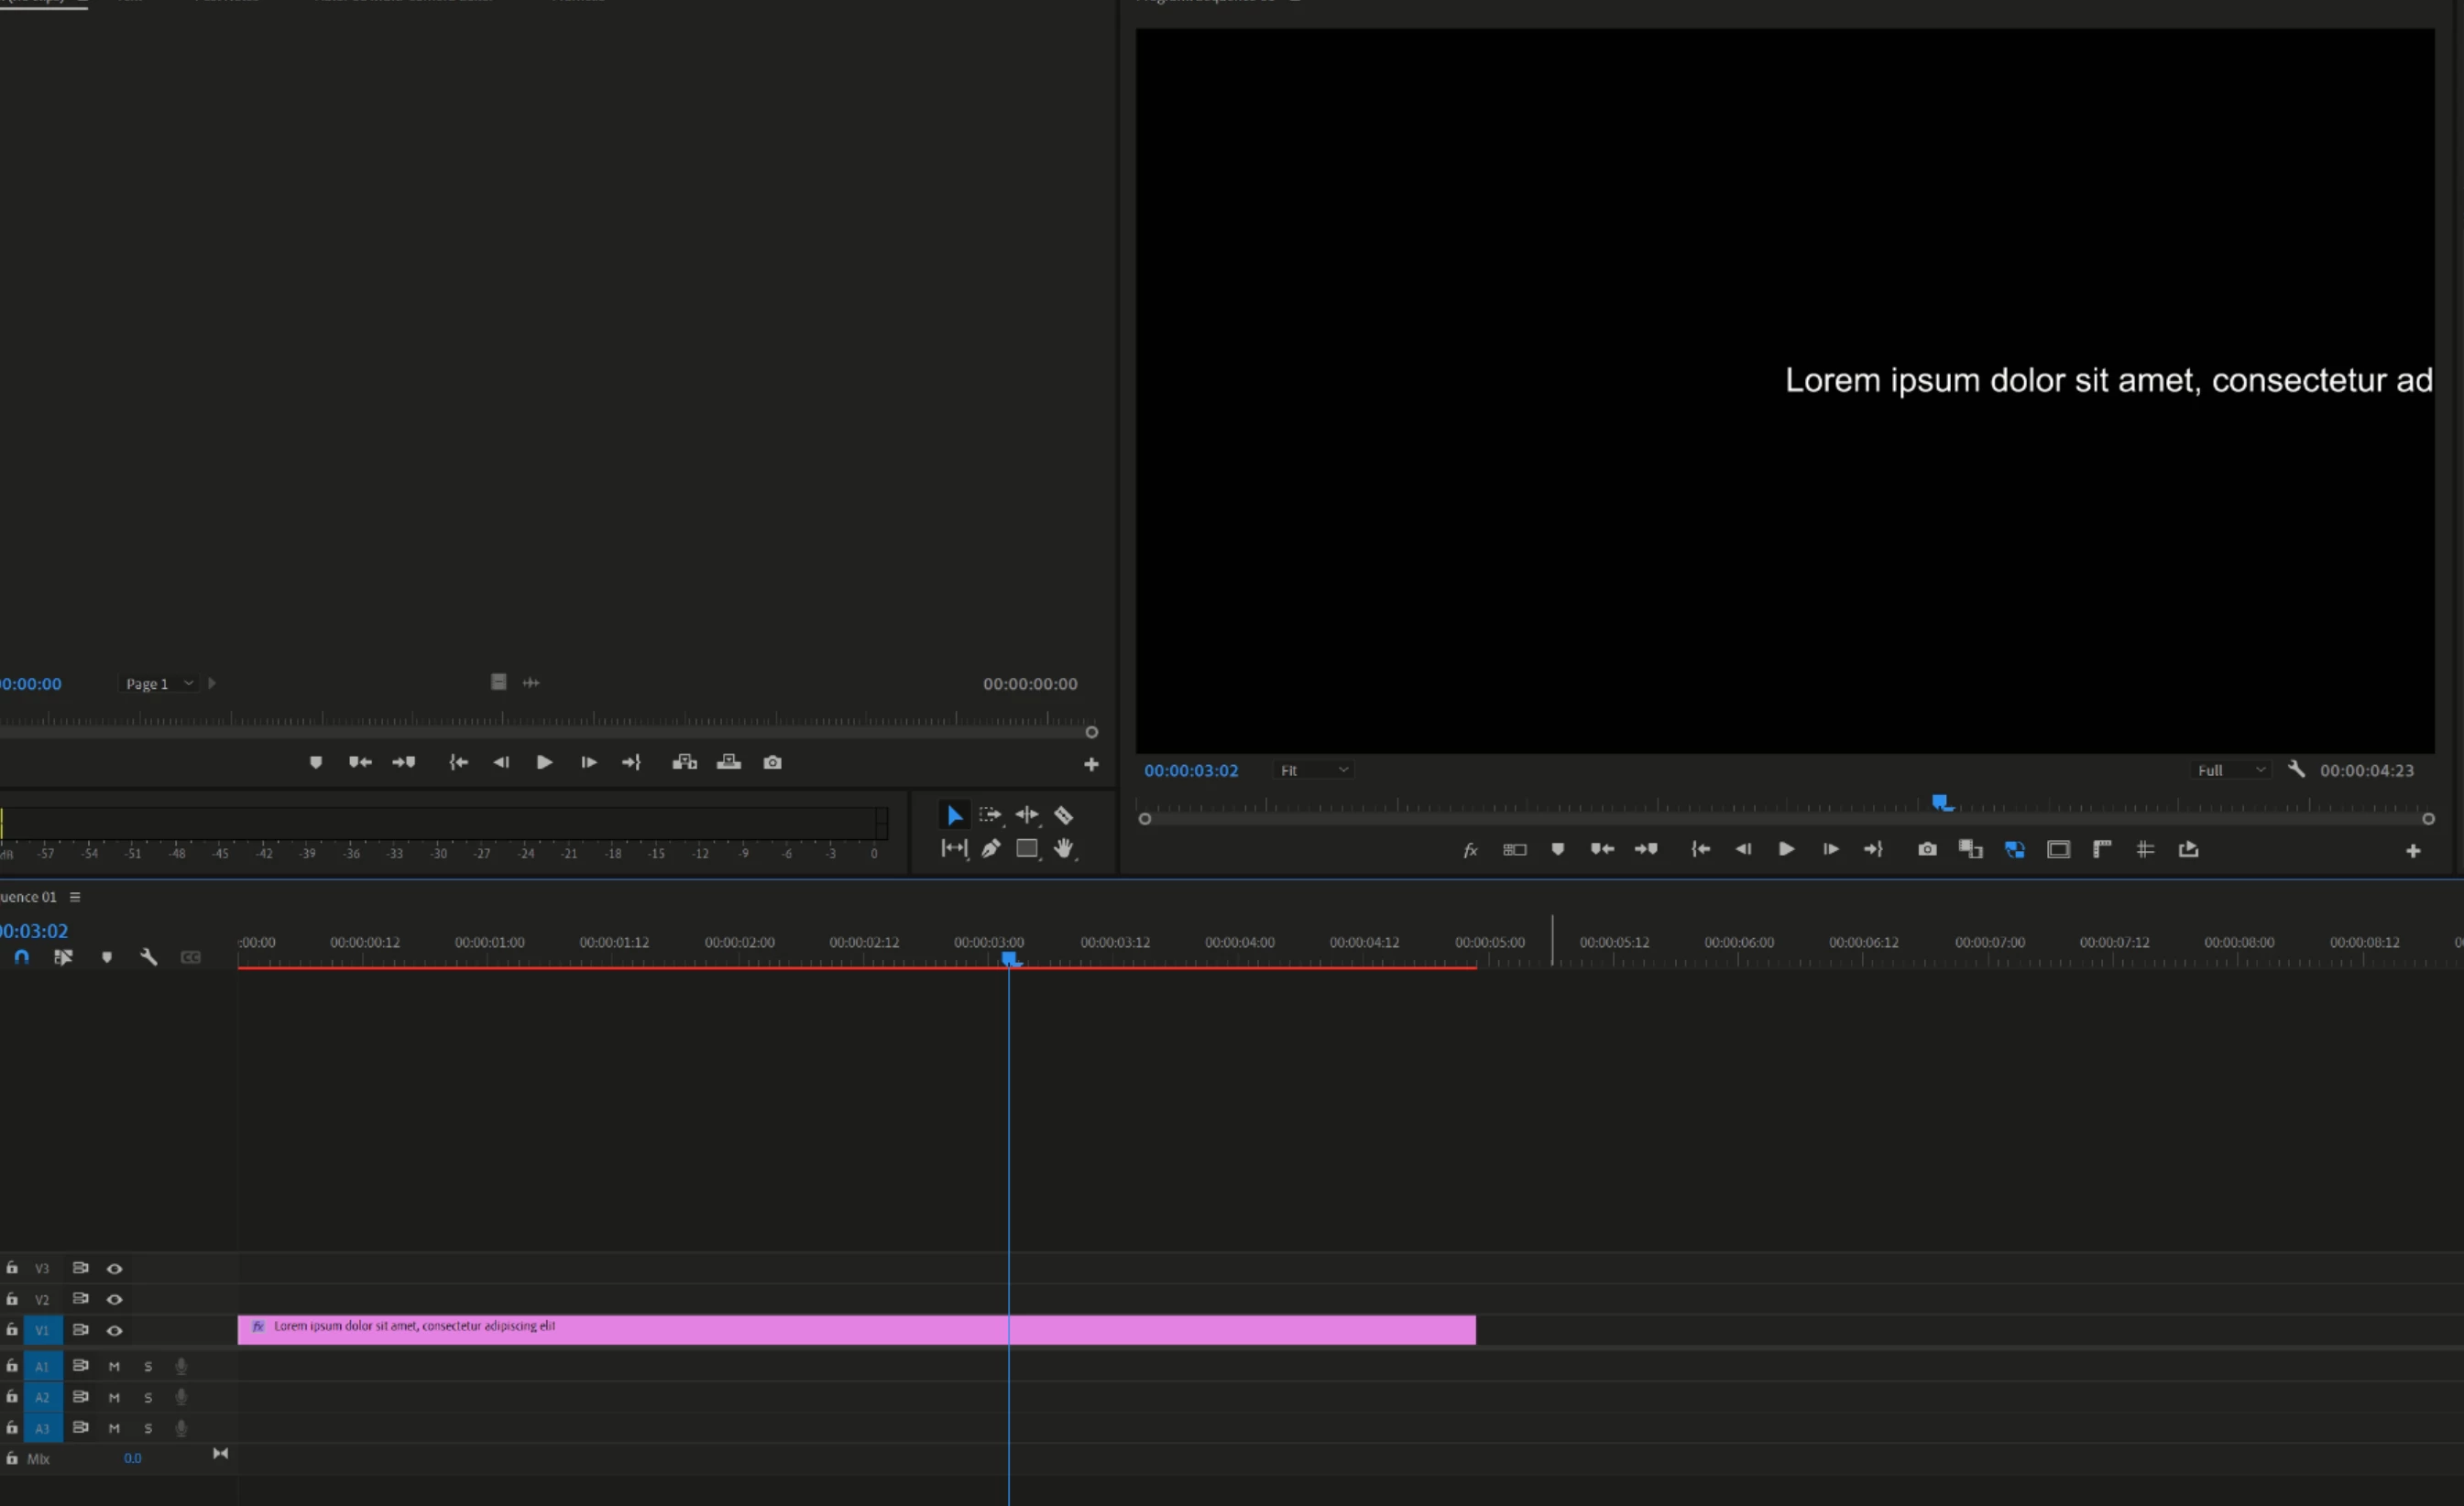Click the Program monitor blue playhead marker

[1940, 802]
